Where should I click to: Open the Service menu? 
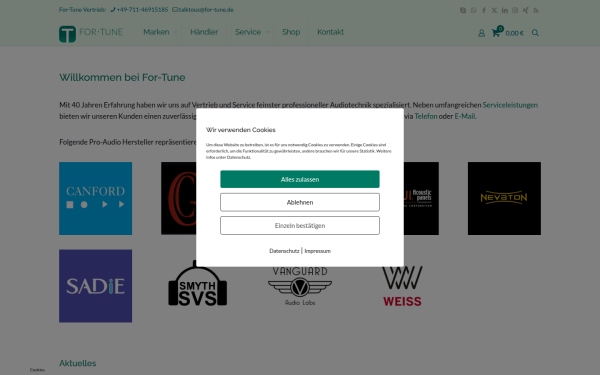pos(248,32)
